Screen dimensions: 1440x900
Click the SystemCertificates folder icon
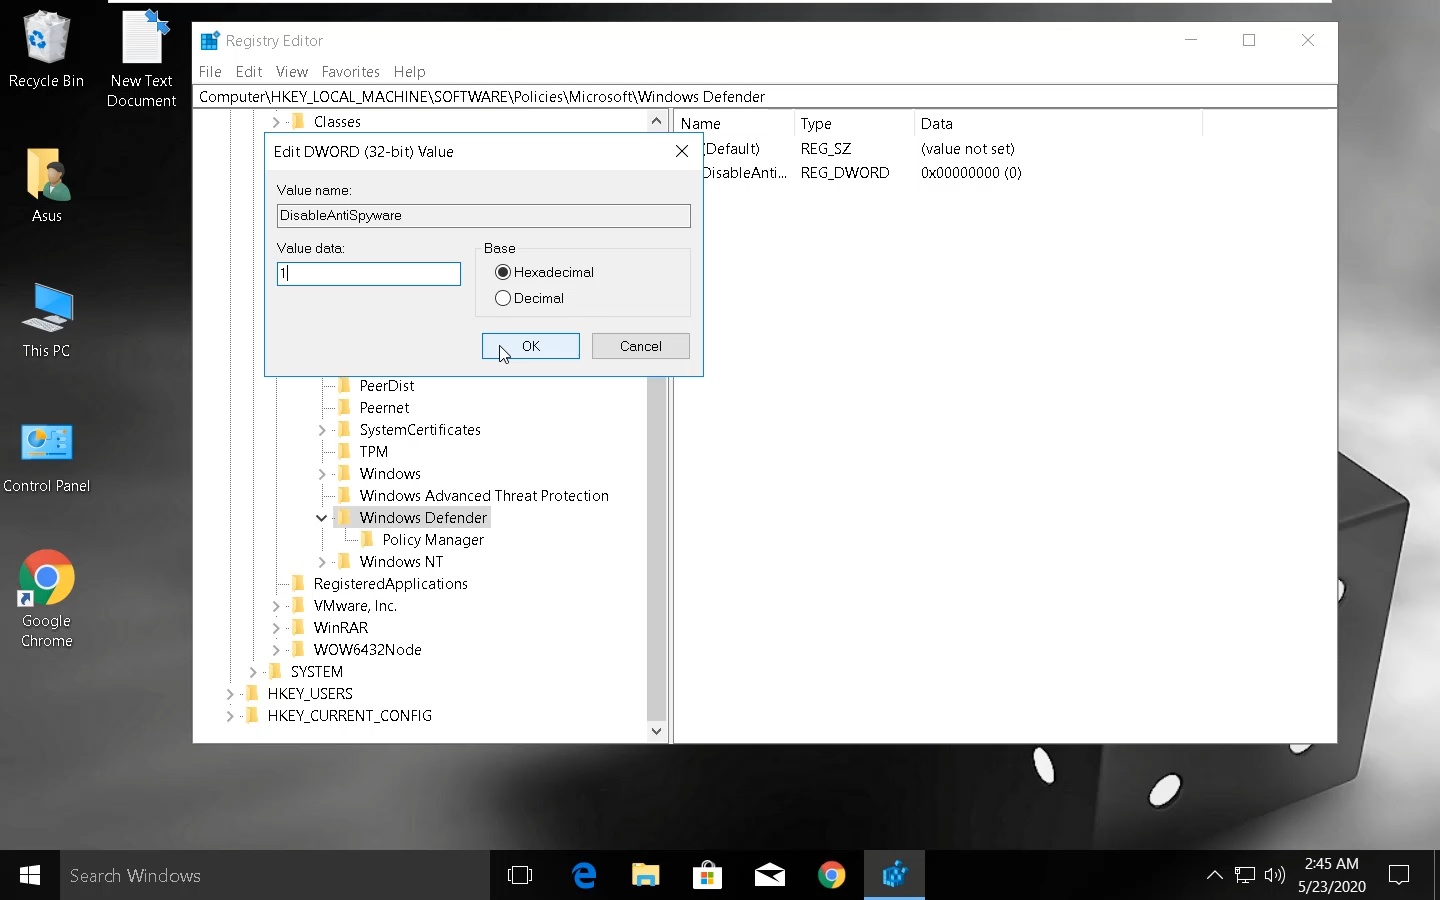pos(344,429)
